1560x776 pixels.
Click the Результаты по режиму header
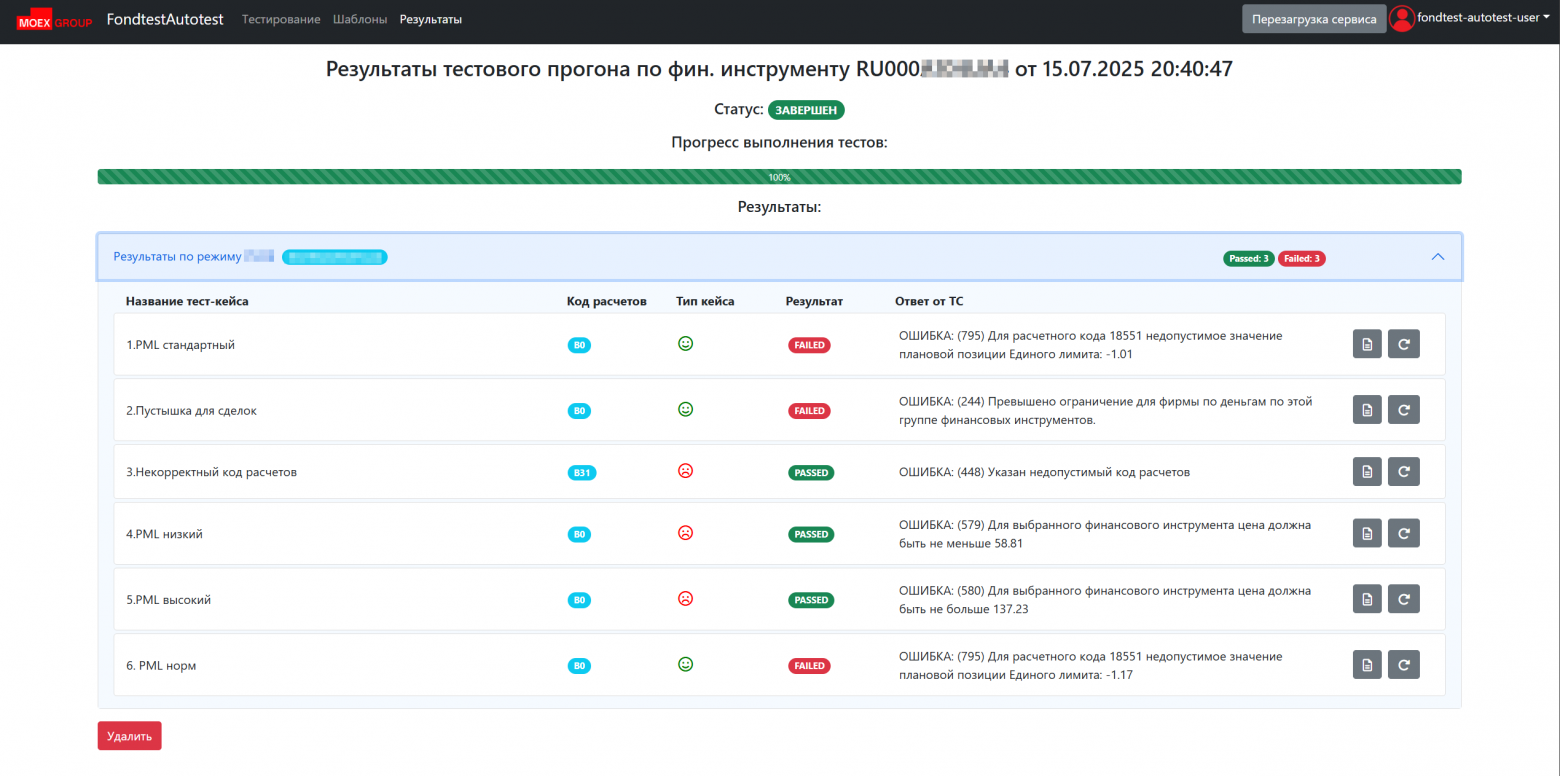click(x=178, y=257)
